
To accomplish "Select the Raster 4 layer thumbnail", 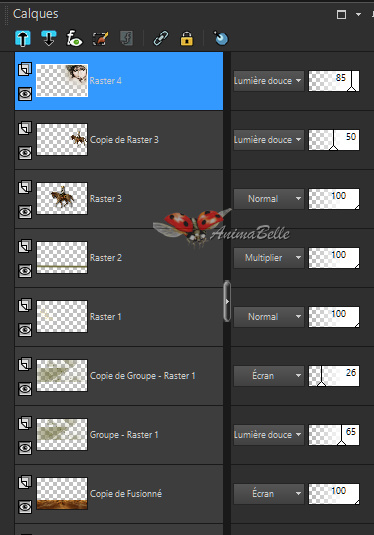I will coord(62,81).
